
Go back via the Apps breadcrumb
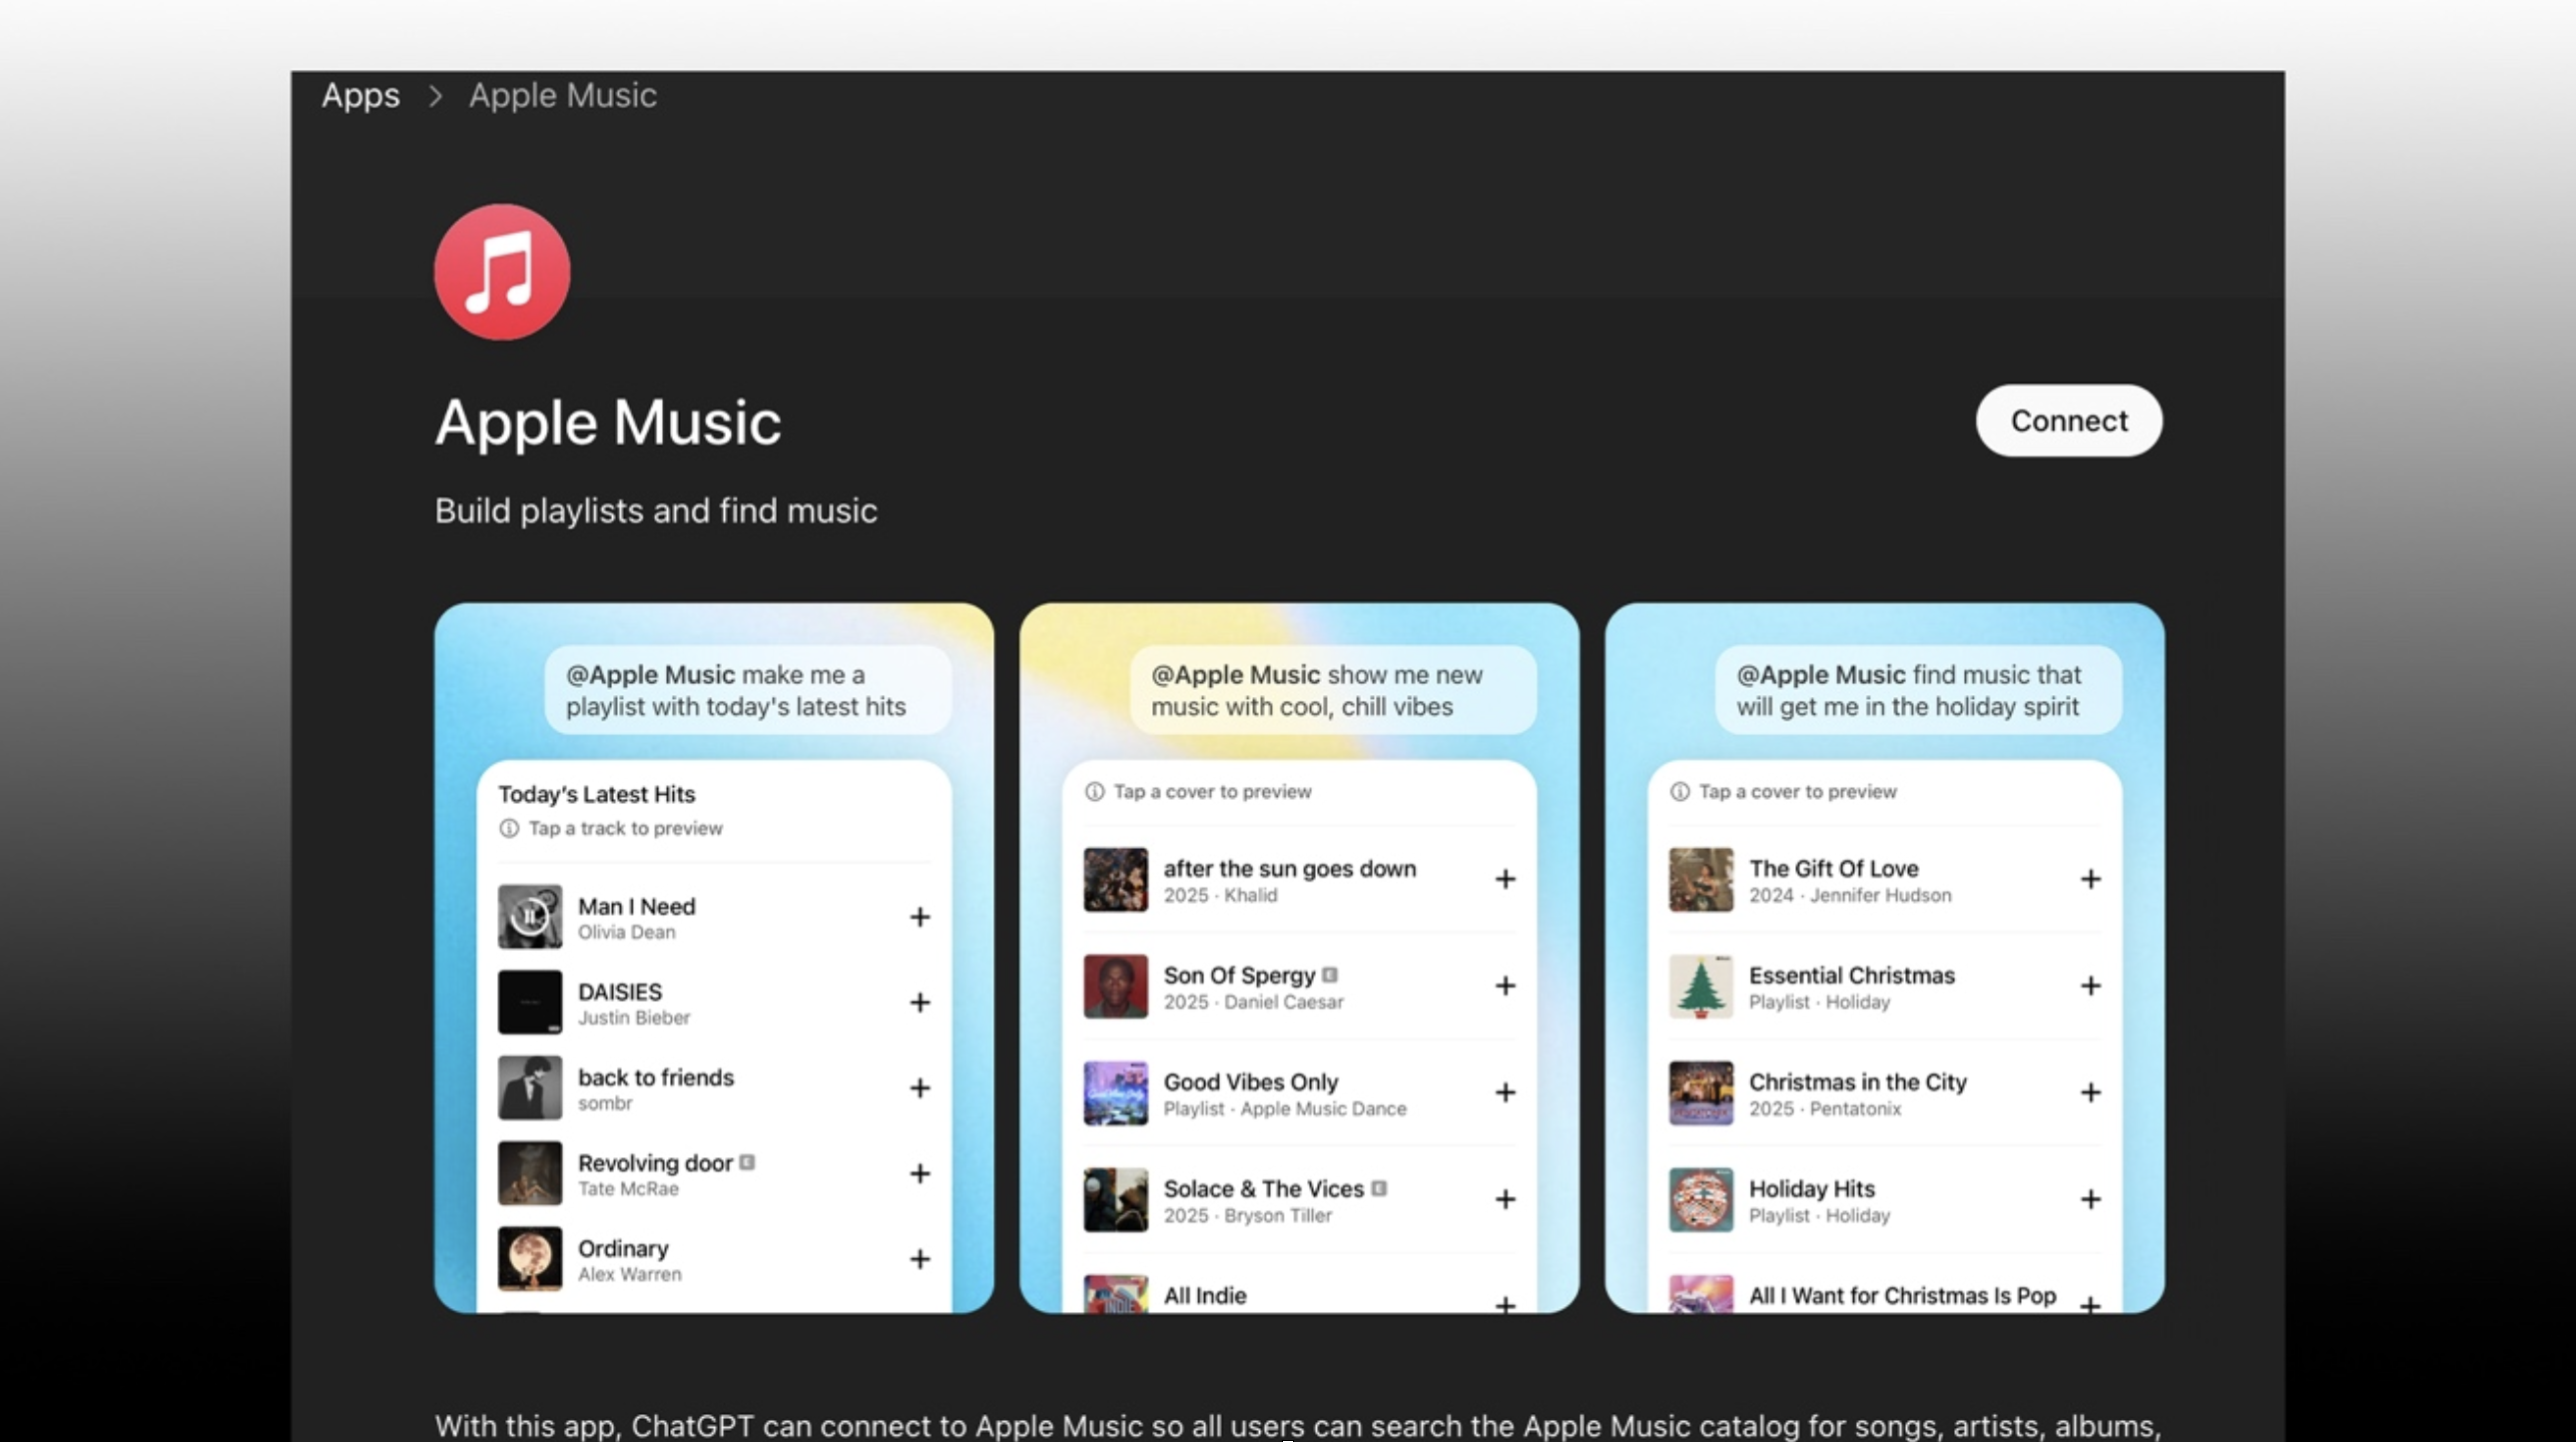tap(360, 96)
